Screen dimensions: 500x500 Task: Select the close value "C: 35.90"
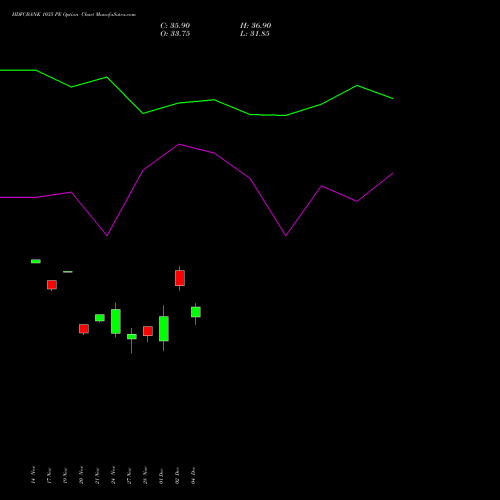click(175, 26)
